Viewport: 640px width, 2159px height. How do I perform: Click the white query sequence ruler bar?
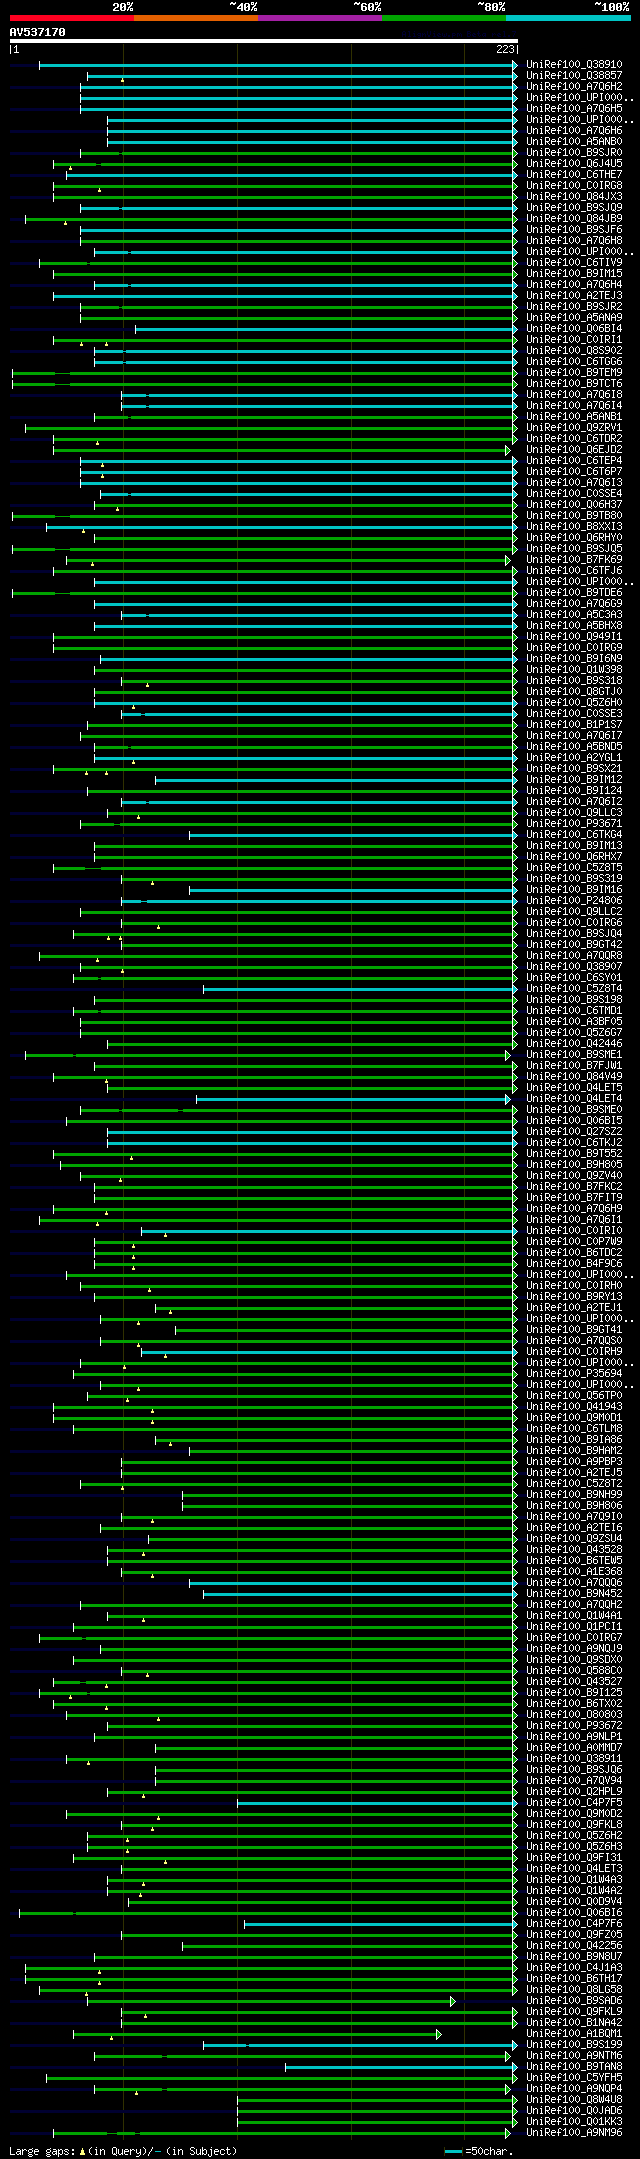(x=264, y=41)
